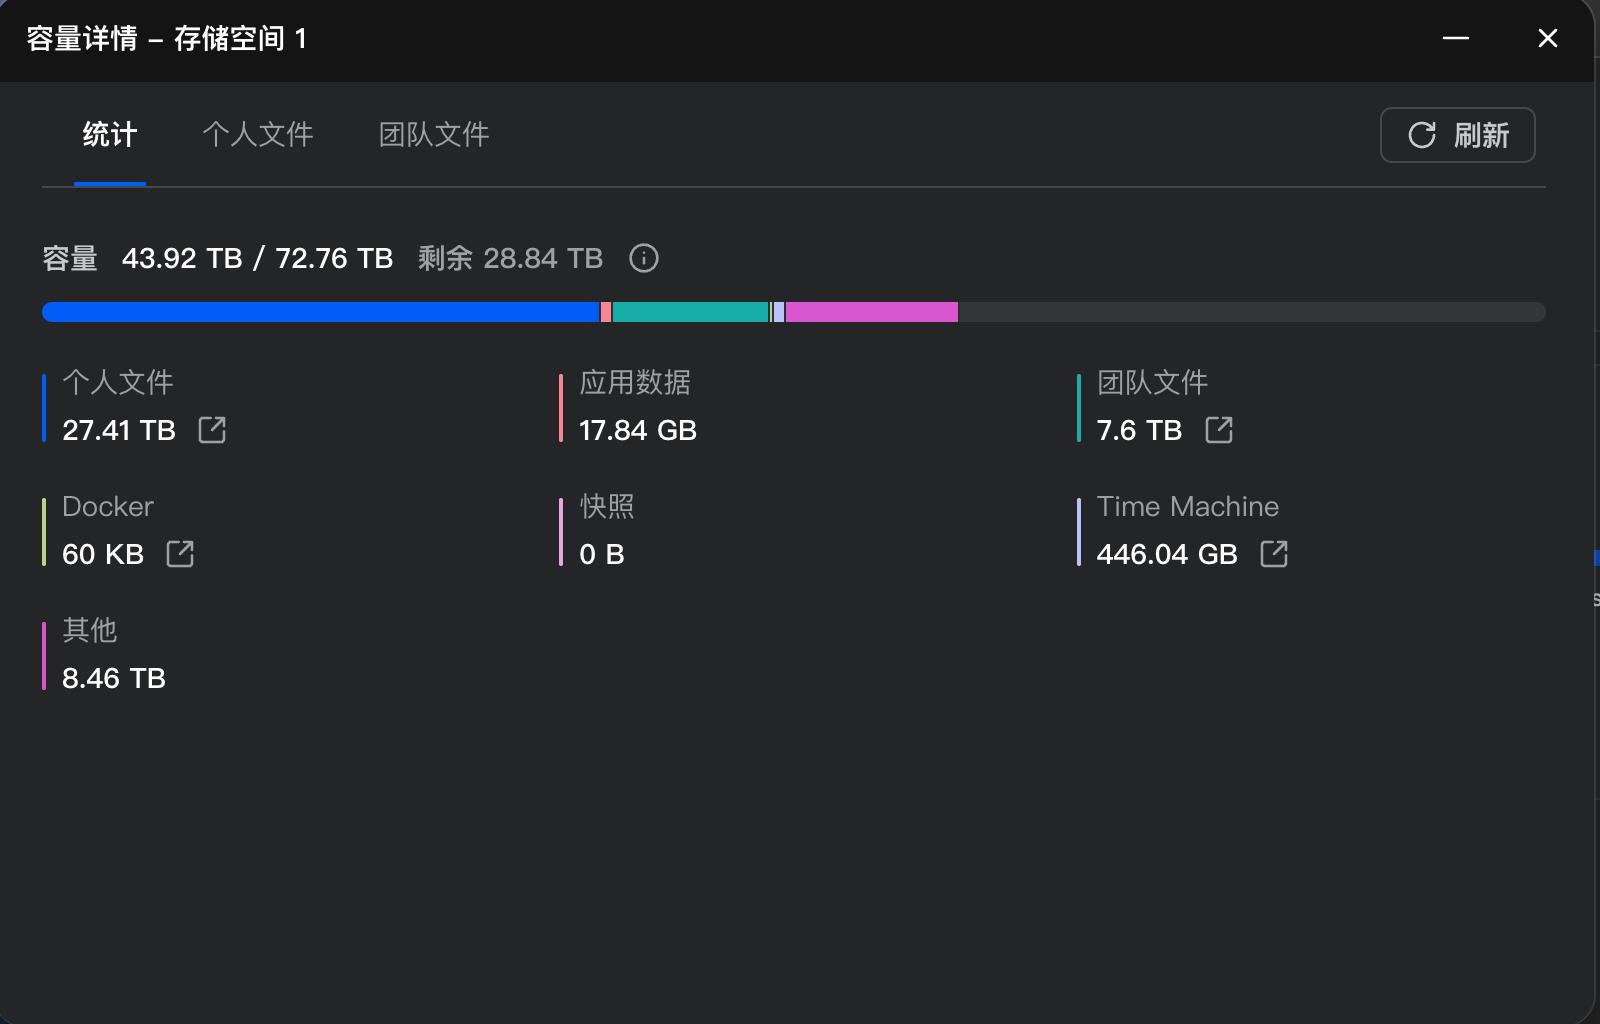Image resolution: width=1600 pixels, height=1024 pixels.
Task: Click the 剩余 28.84 TB remaining label
Action: coord(510,258)
